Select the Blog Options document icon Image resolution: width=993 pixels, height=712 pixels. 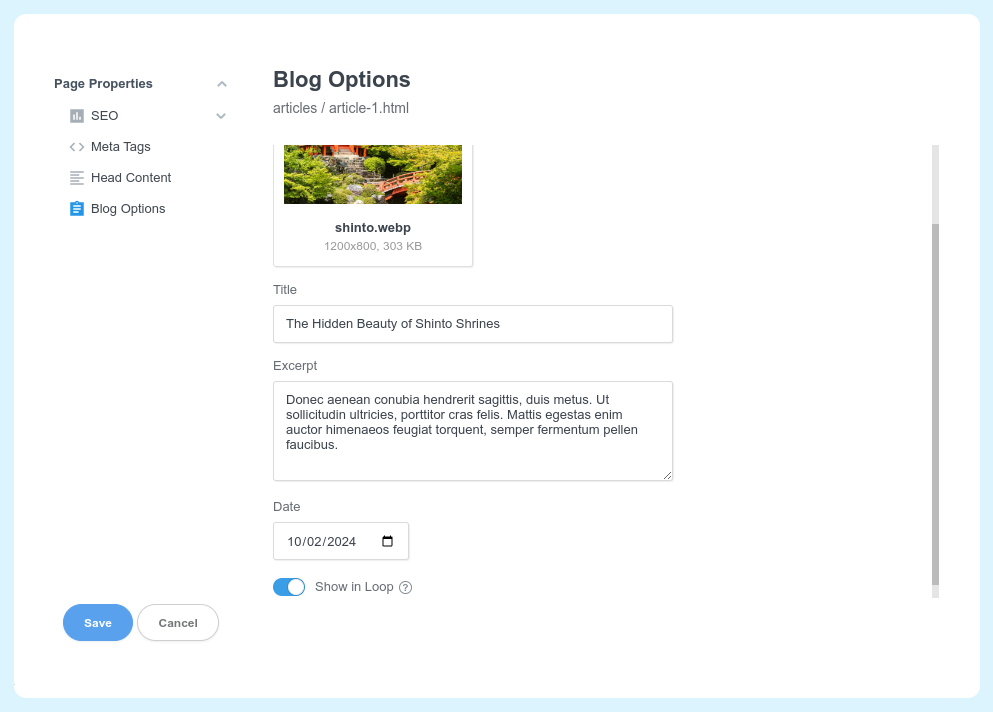(76, 208)
